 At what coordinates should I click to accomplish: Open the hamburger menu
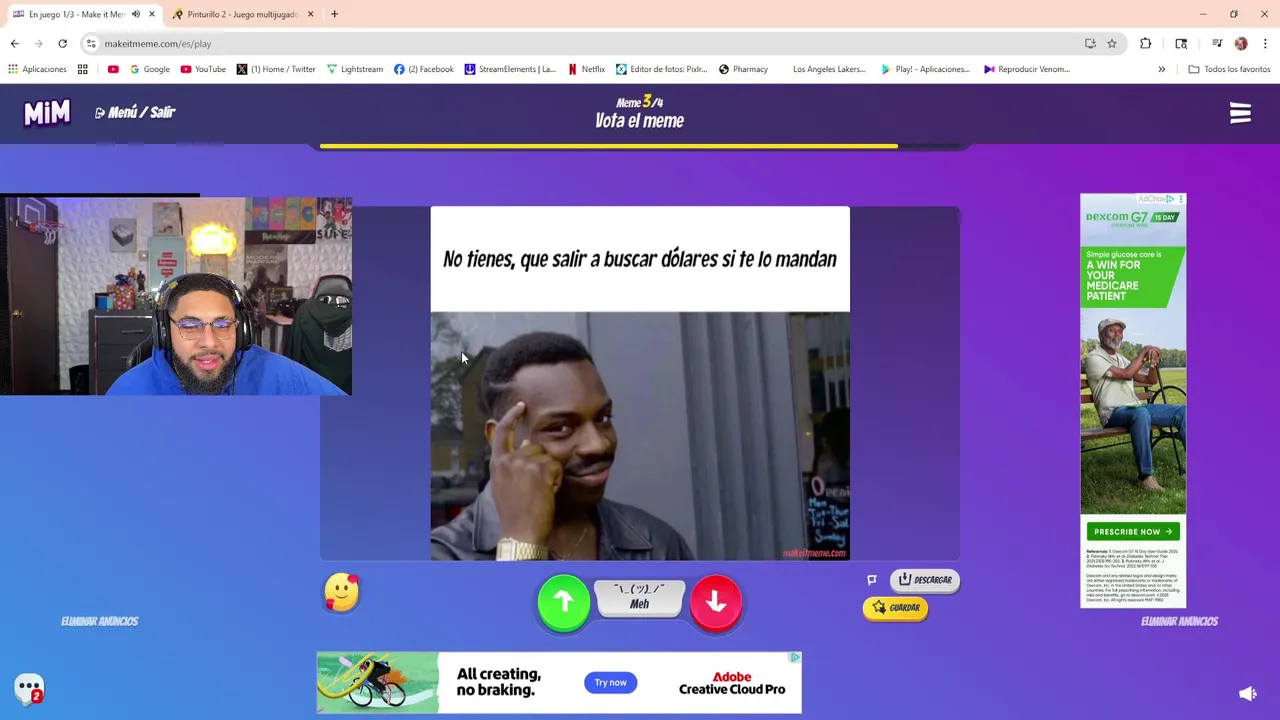[x=1240, y=113]
